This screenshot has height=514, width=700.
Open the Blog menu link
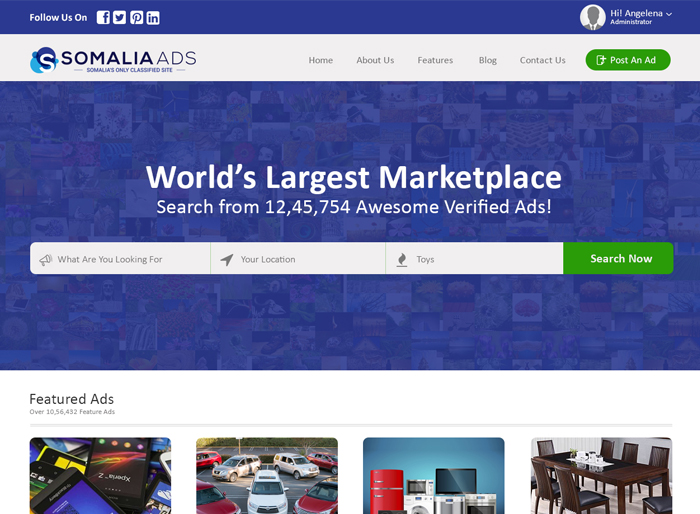(x=487, y=60)
